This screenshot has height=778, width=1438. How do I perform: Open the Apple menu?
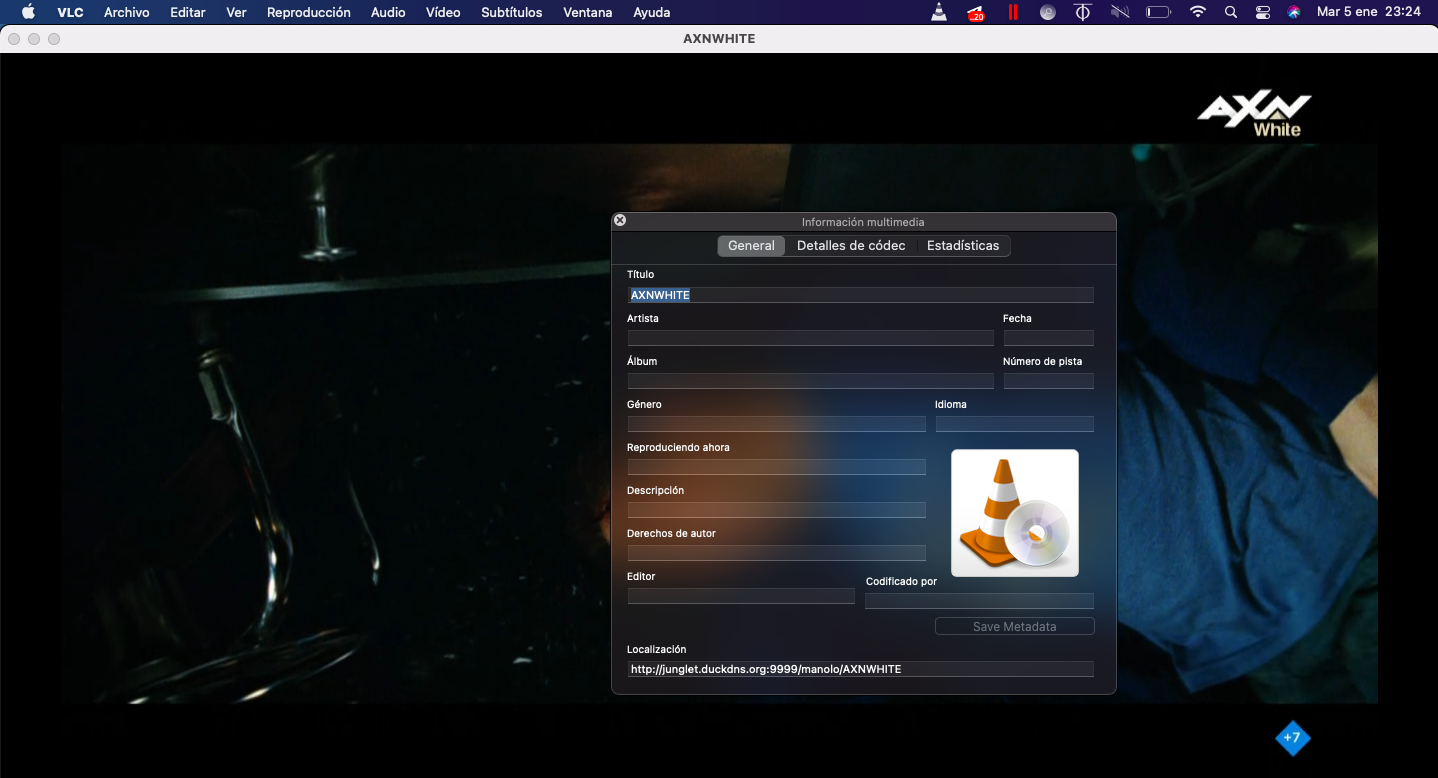tap(28, 13)
